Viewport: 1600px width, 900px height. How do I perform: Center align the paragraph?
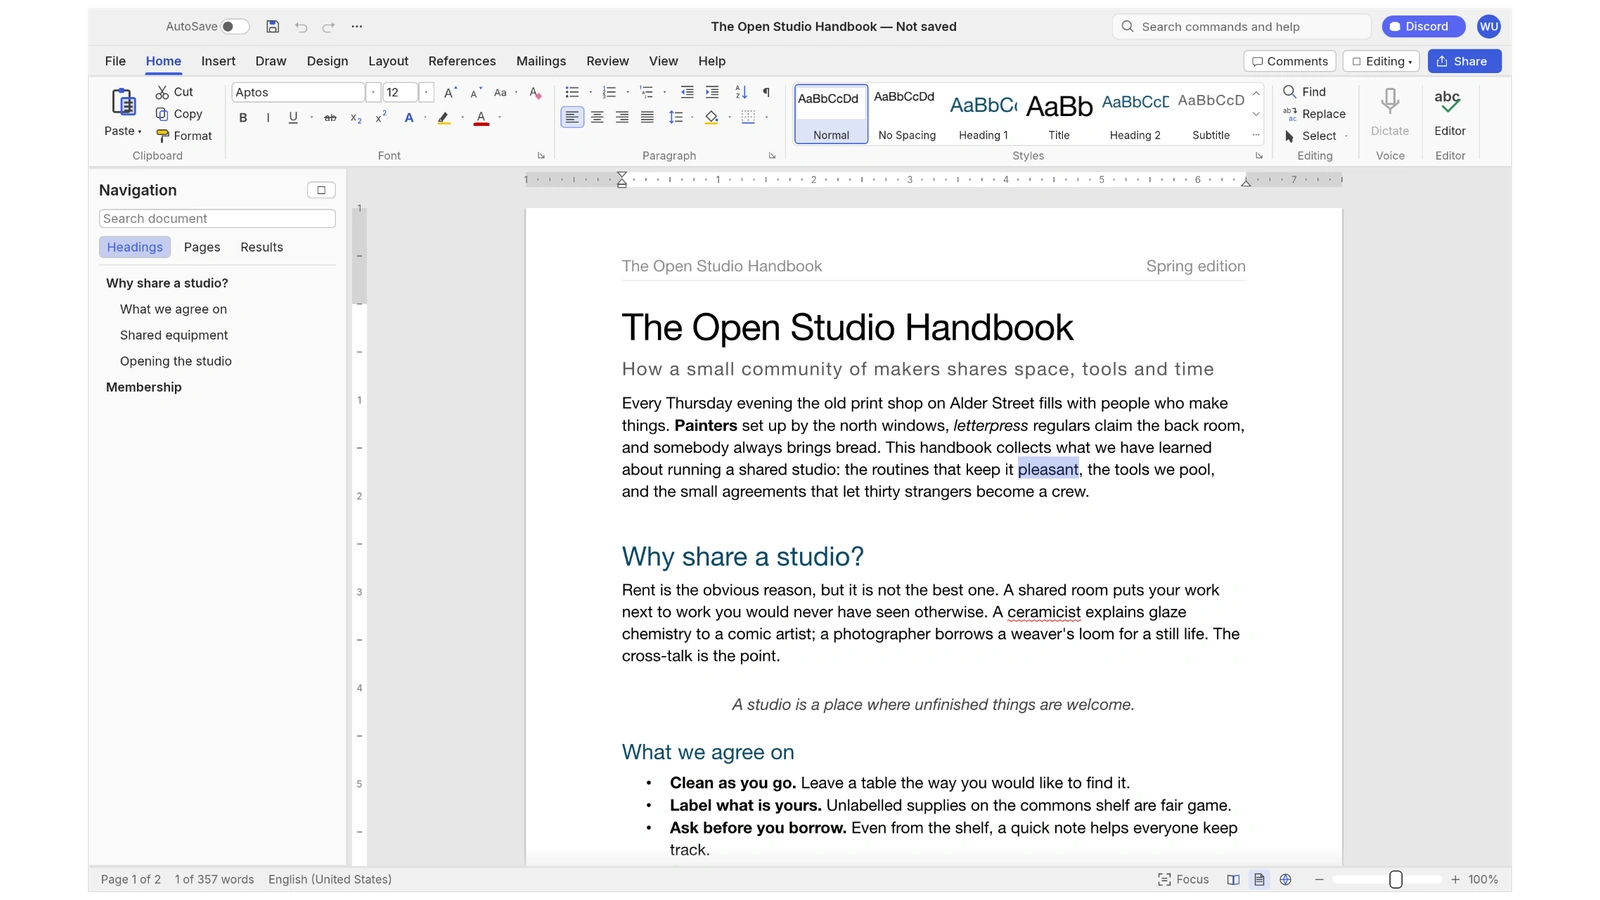(x=597, y=118)
